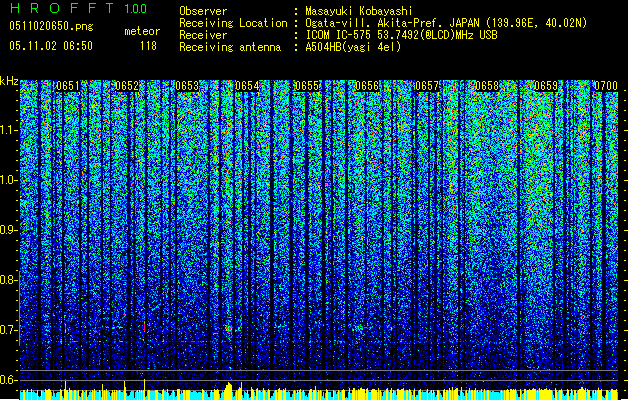Click the Ogata-vill. Akita-Pref. JAPAN location text
This screenshot has height=400, width=629.
click(446, 23)
